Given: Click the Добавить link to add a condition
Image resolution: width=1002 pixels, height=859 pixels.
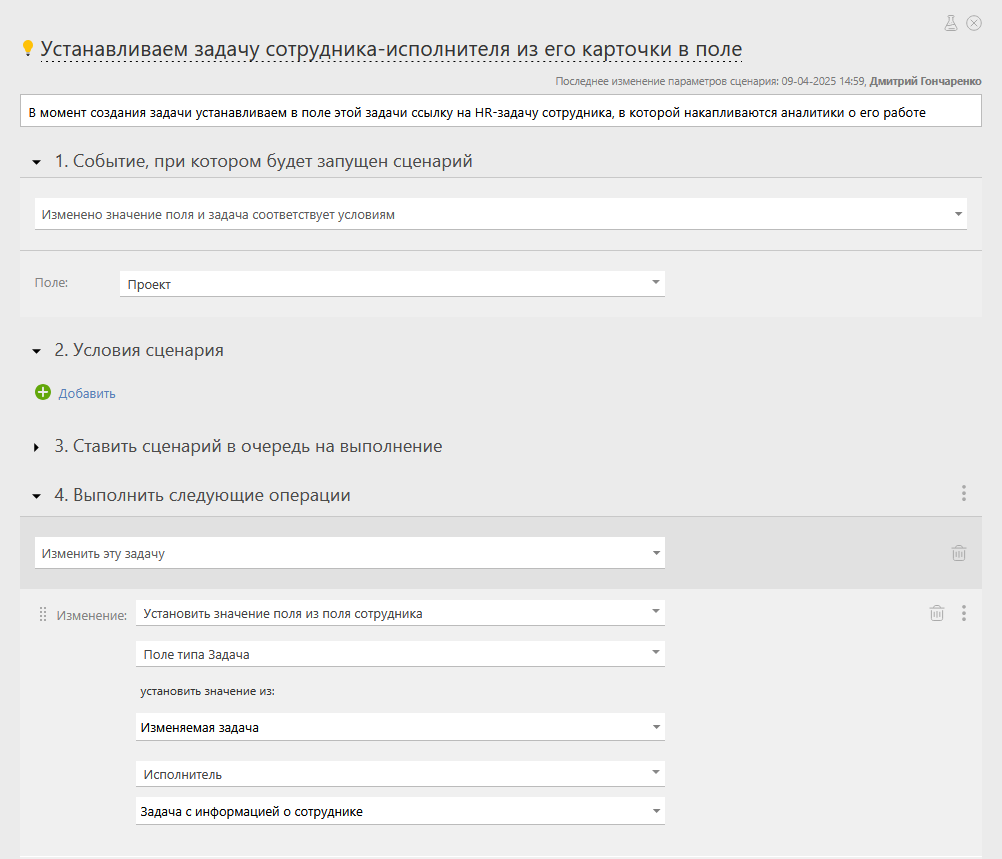Looking at the screenshot, I should tap(87, 393).
